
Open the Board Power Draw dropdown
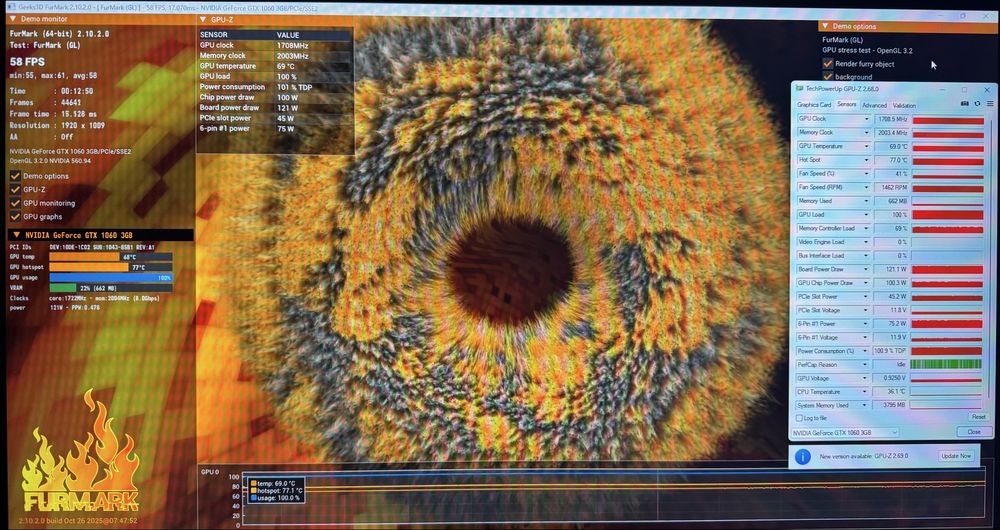866,270
